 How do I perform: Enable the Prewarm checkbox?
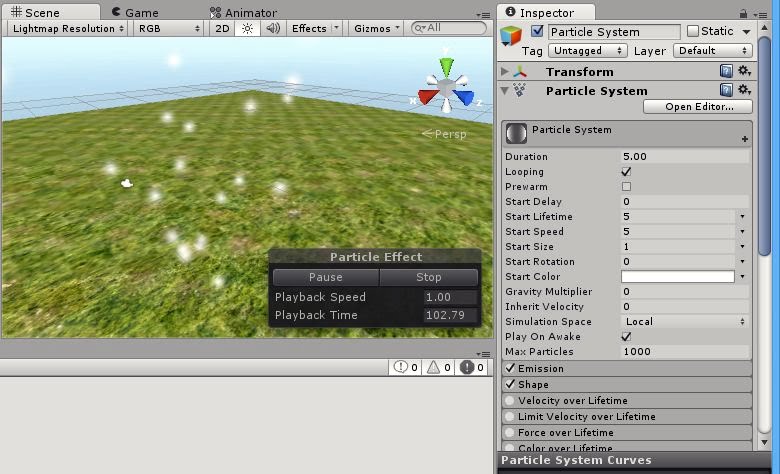pyautogui.click(x=627, y=187)
